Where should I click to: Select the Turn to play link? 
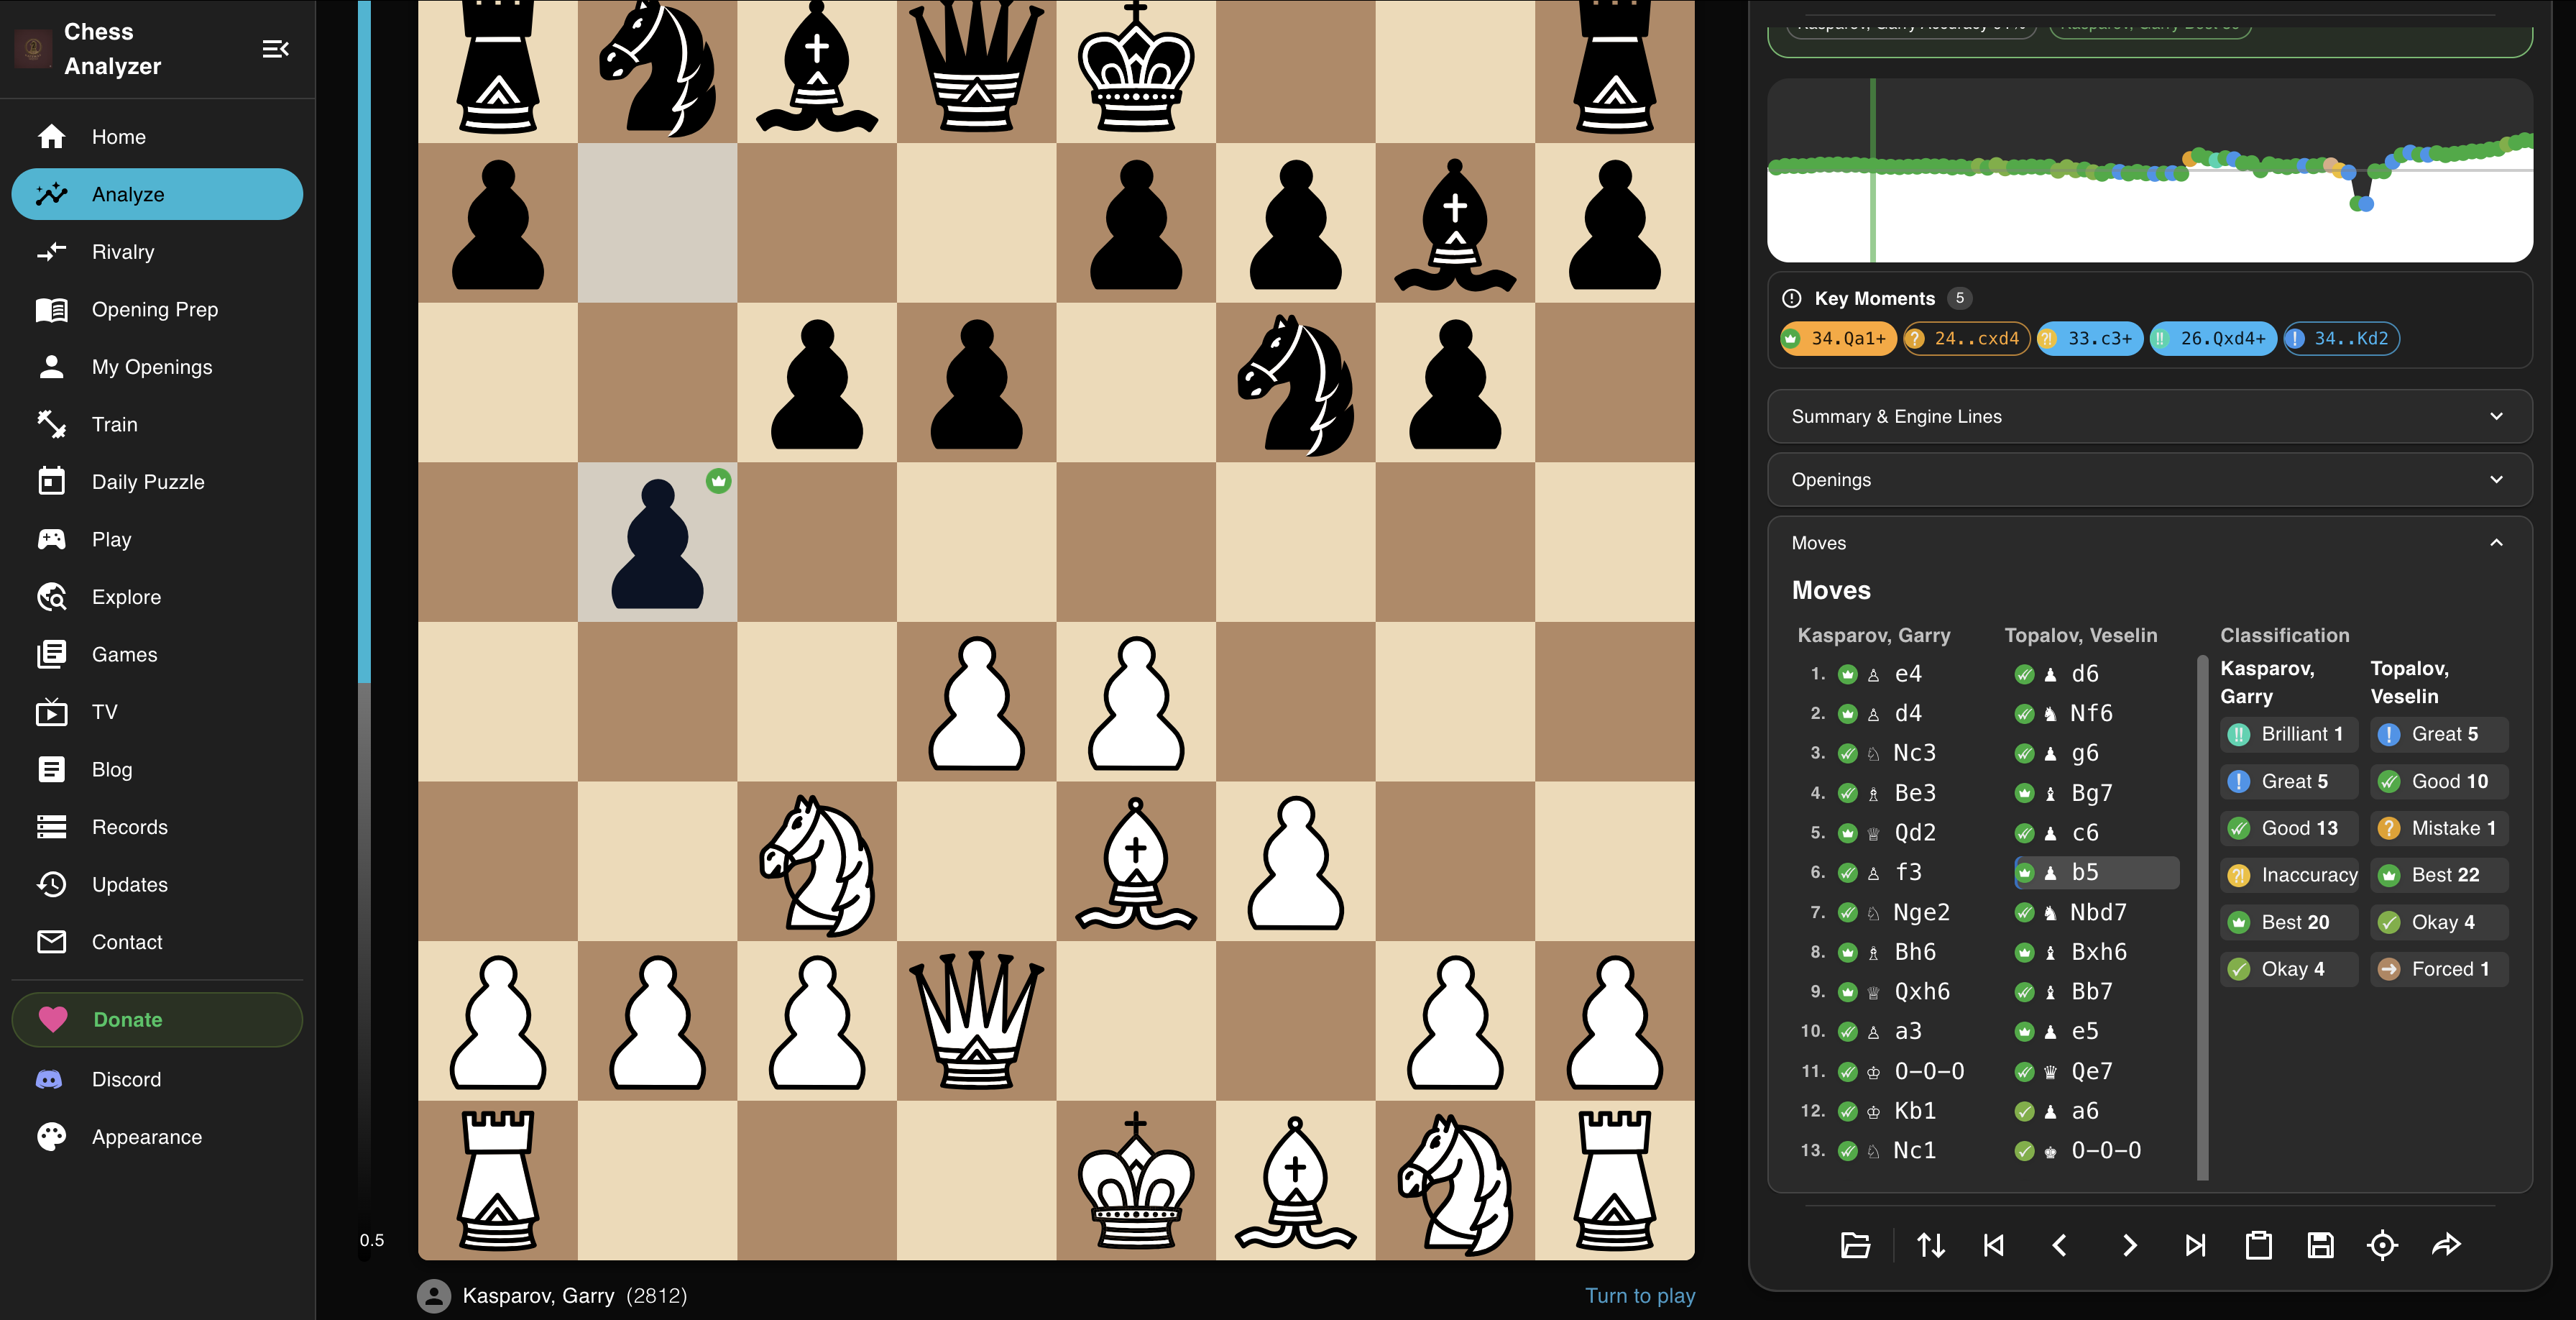tap(1639, 1295)
